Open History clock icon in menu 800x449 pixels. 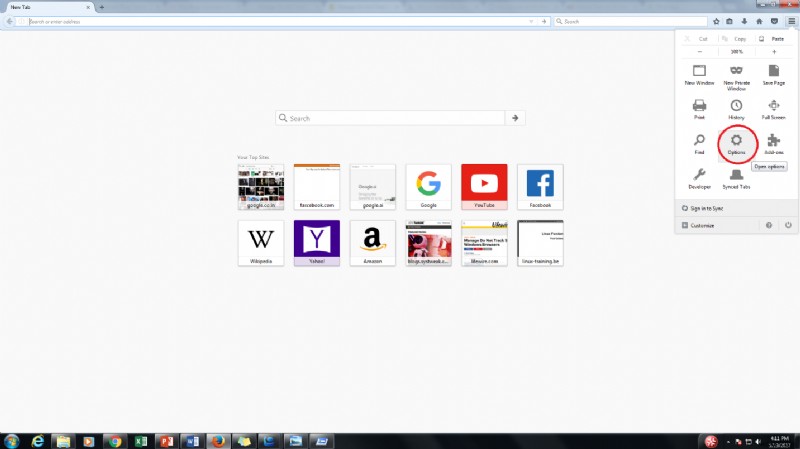736,109
